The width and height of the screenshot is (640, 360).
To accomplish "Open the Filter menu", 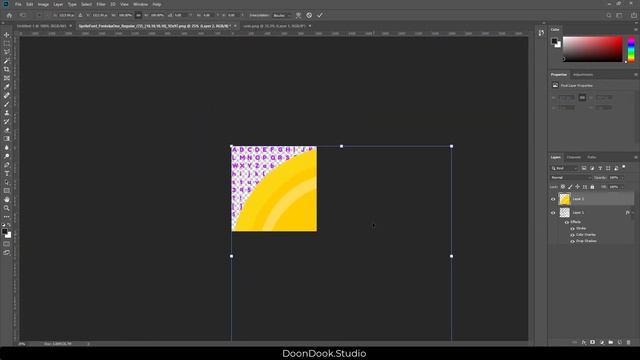I will 101,4.
